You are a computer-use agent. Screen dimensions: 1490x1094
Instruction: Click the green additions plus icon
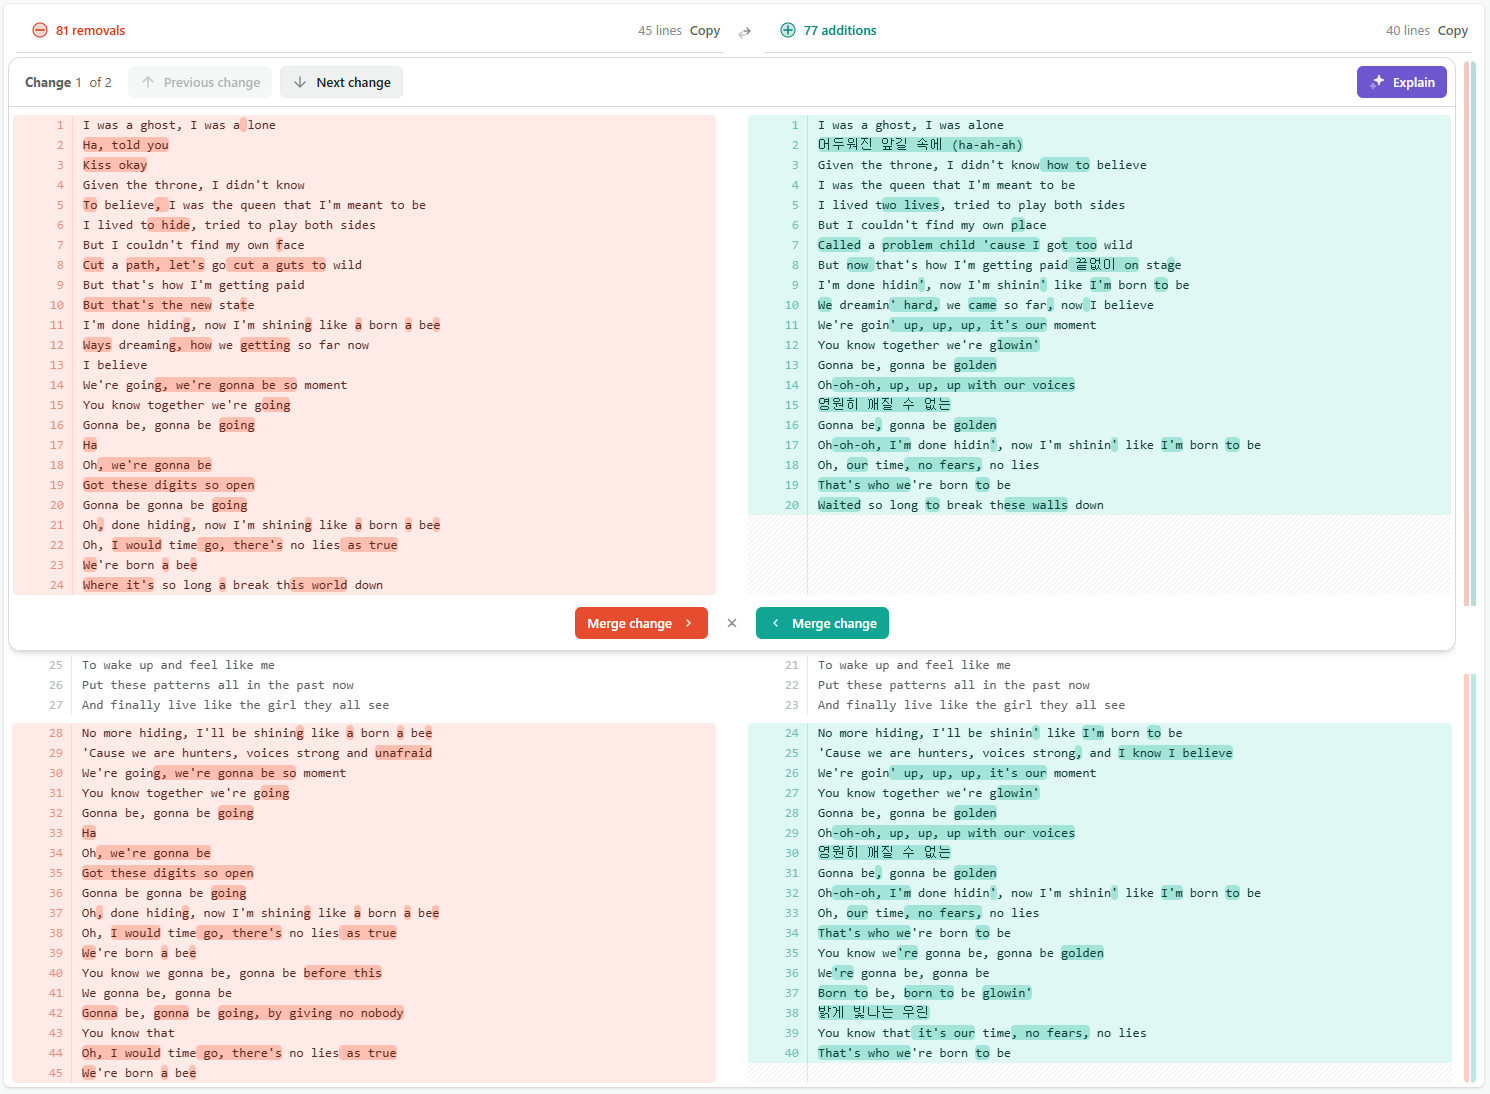tap(788, 30)
